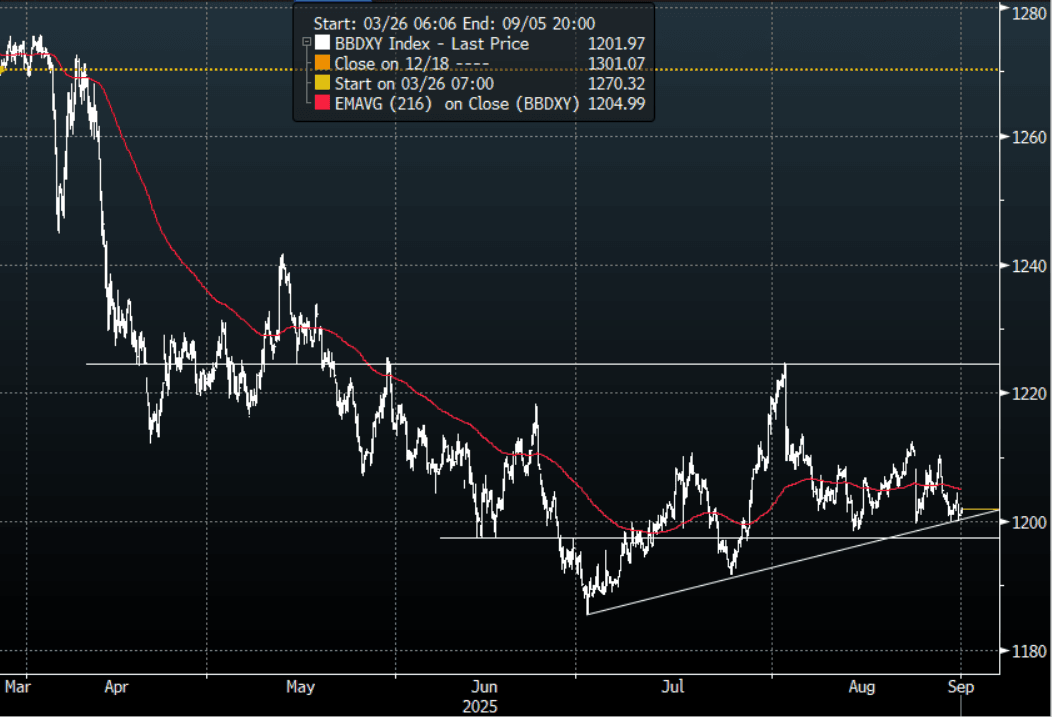Select 'BBDXY Index - Last Price' legend text
Viewport: 1052px width, 717px height.
[x=432, y=44]
